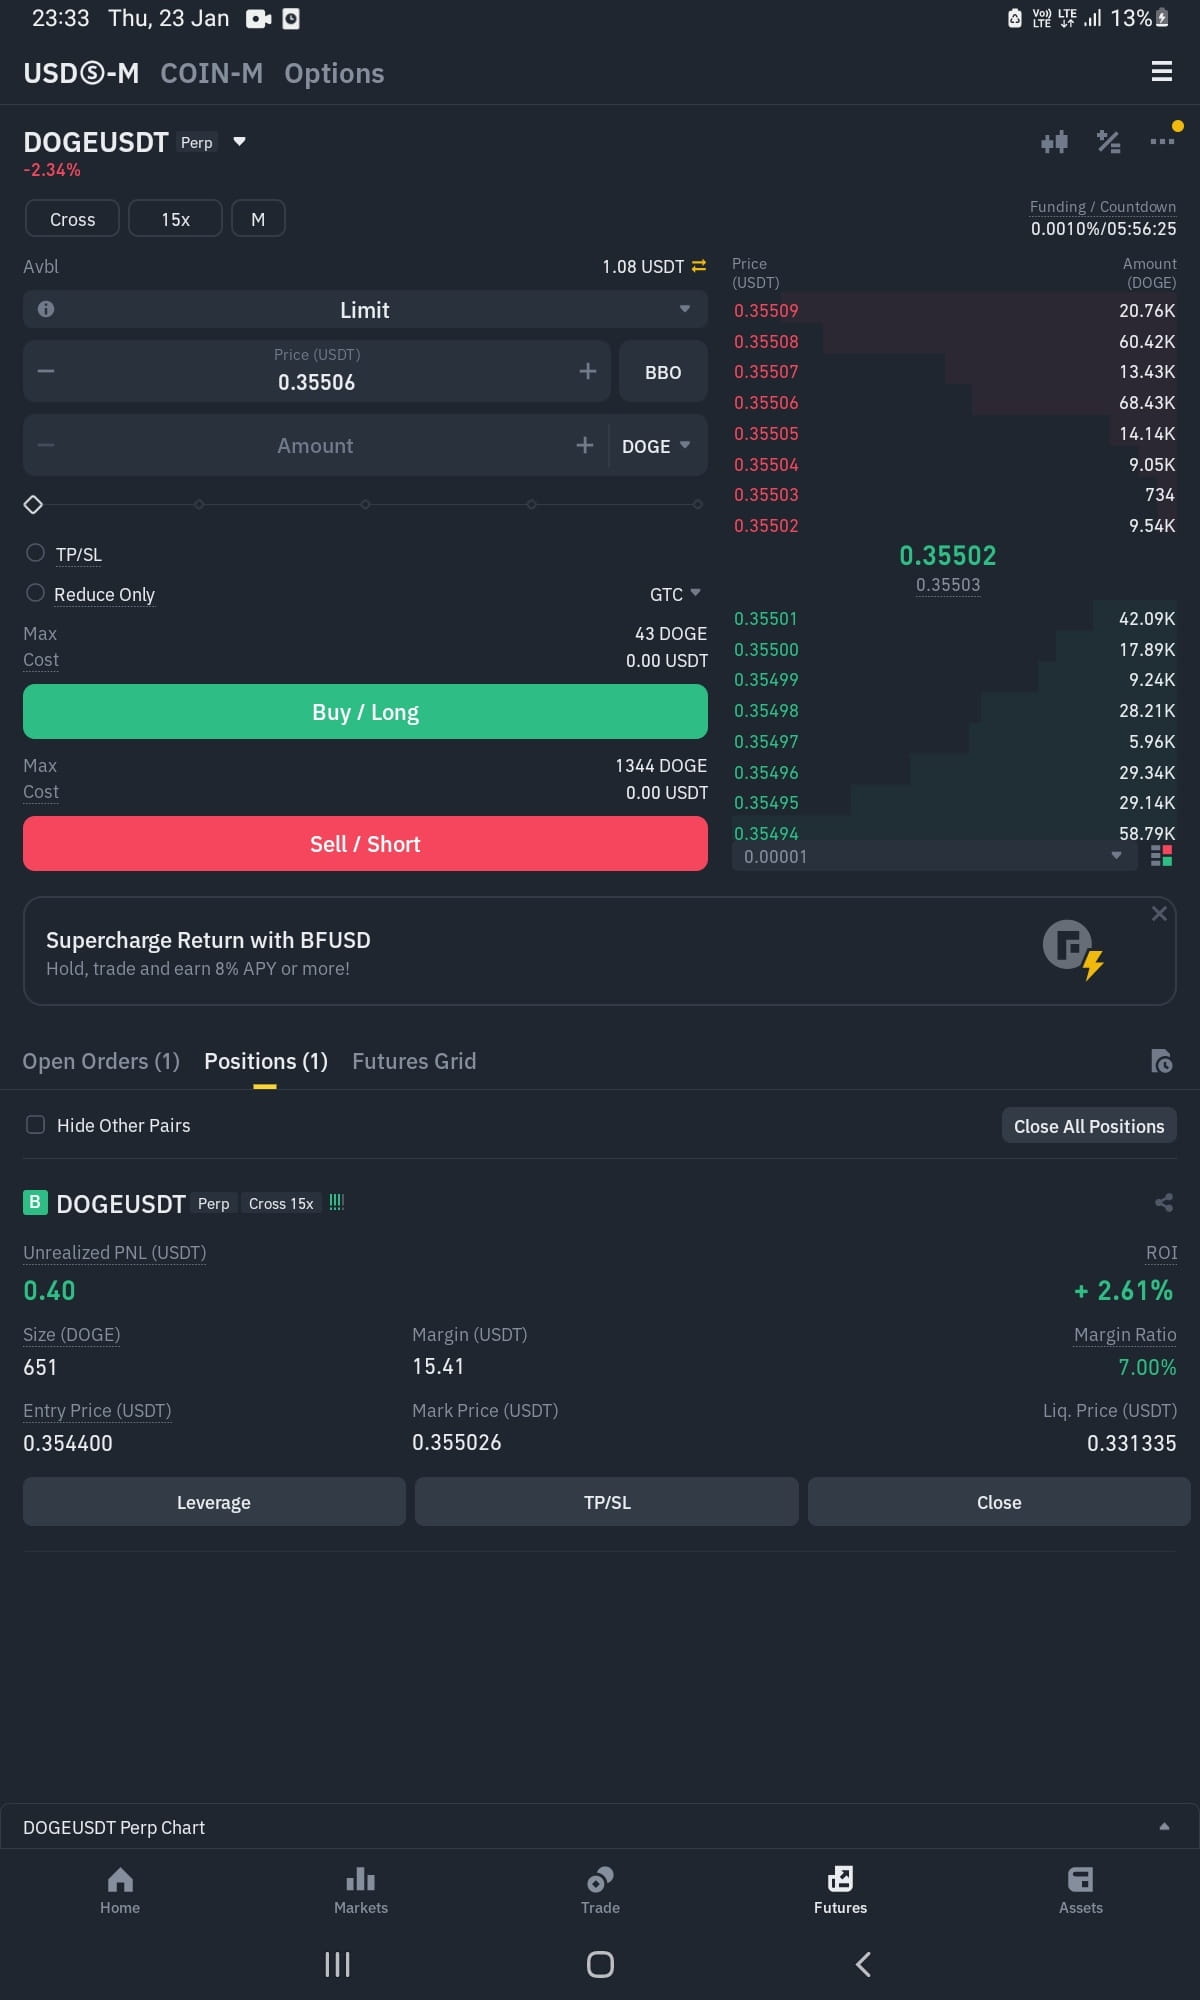1200x2000 pixels.
Task: Select the USDⓈ-M tab
Action: point(81,73)
